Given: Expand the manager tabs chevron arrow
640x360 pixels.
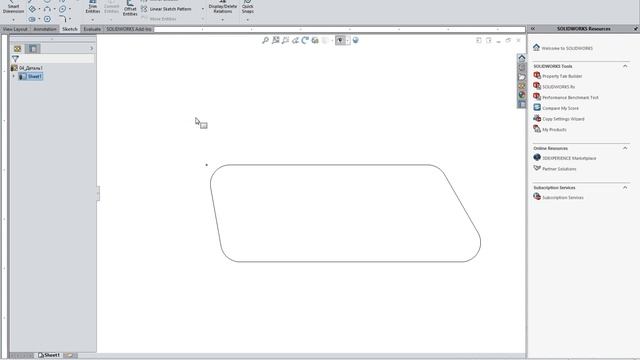Looking at the screenshot, I should (91, 49).
